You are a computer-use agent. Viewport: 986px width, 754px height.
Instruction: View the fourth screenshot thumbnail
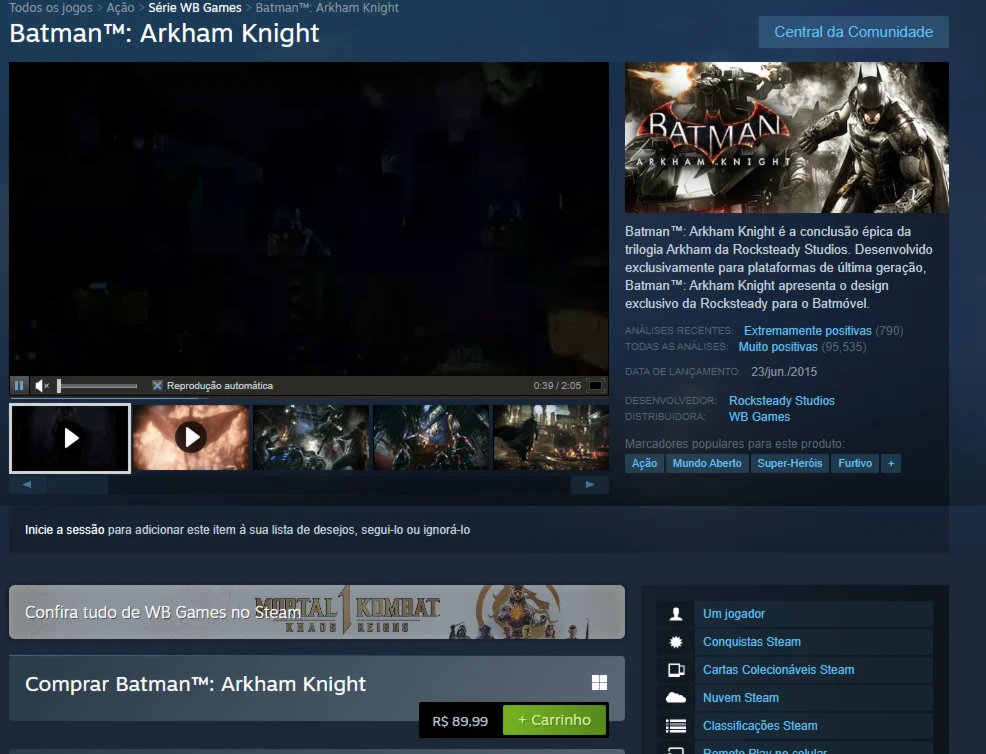tap(431, 437)
